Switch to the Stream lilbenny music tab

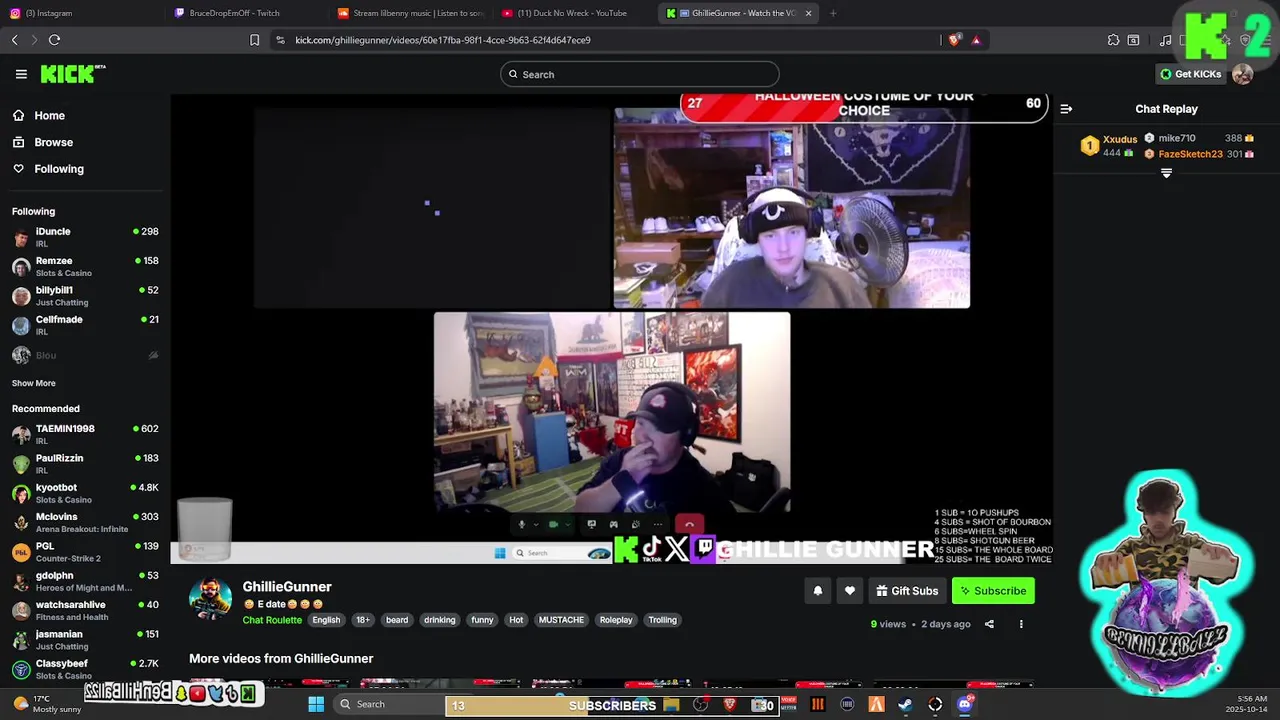click(410, 13)
